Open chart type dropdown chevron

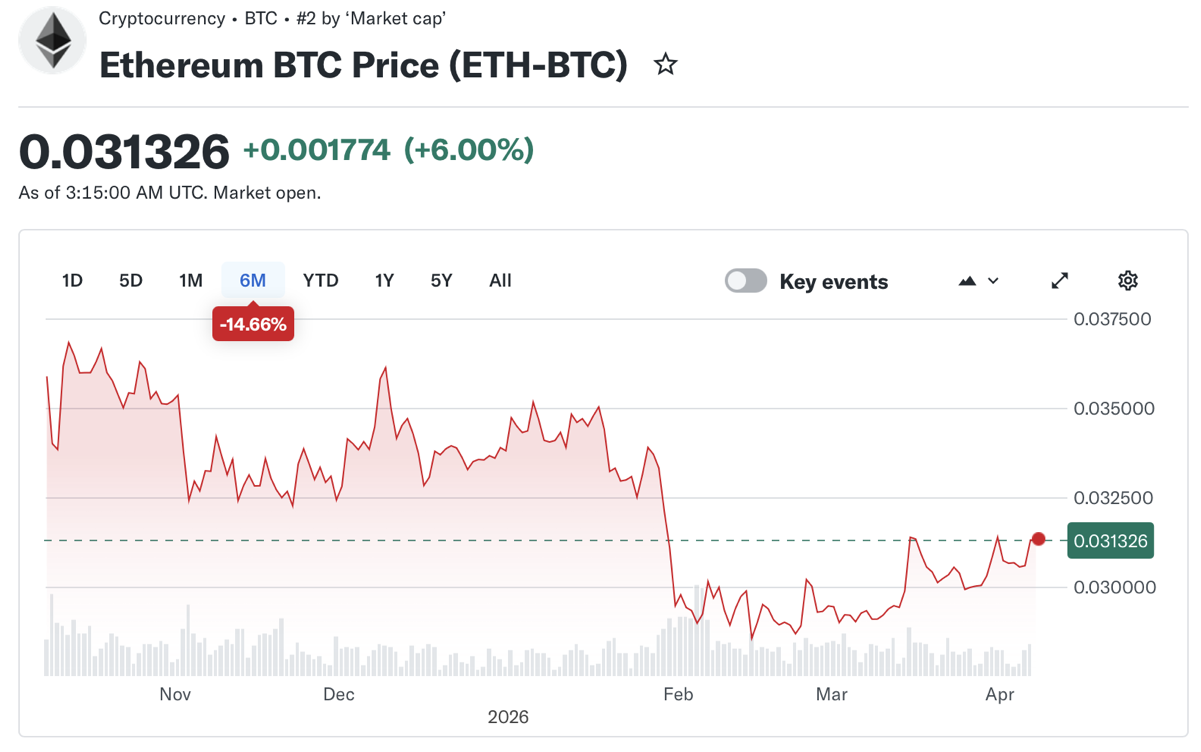point(993,281)
